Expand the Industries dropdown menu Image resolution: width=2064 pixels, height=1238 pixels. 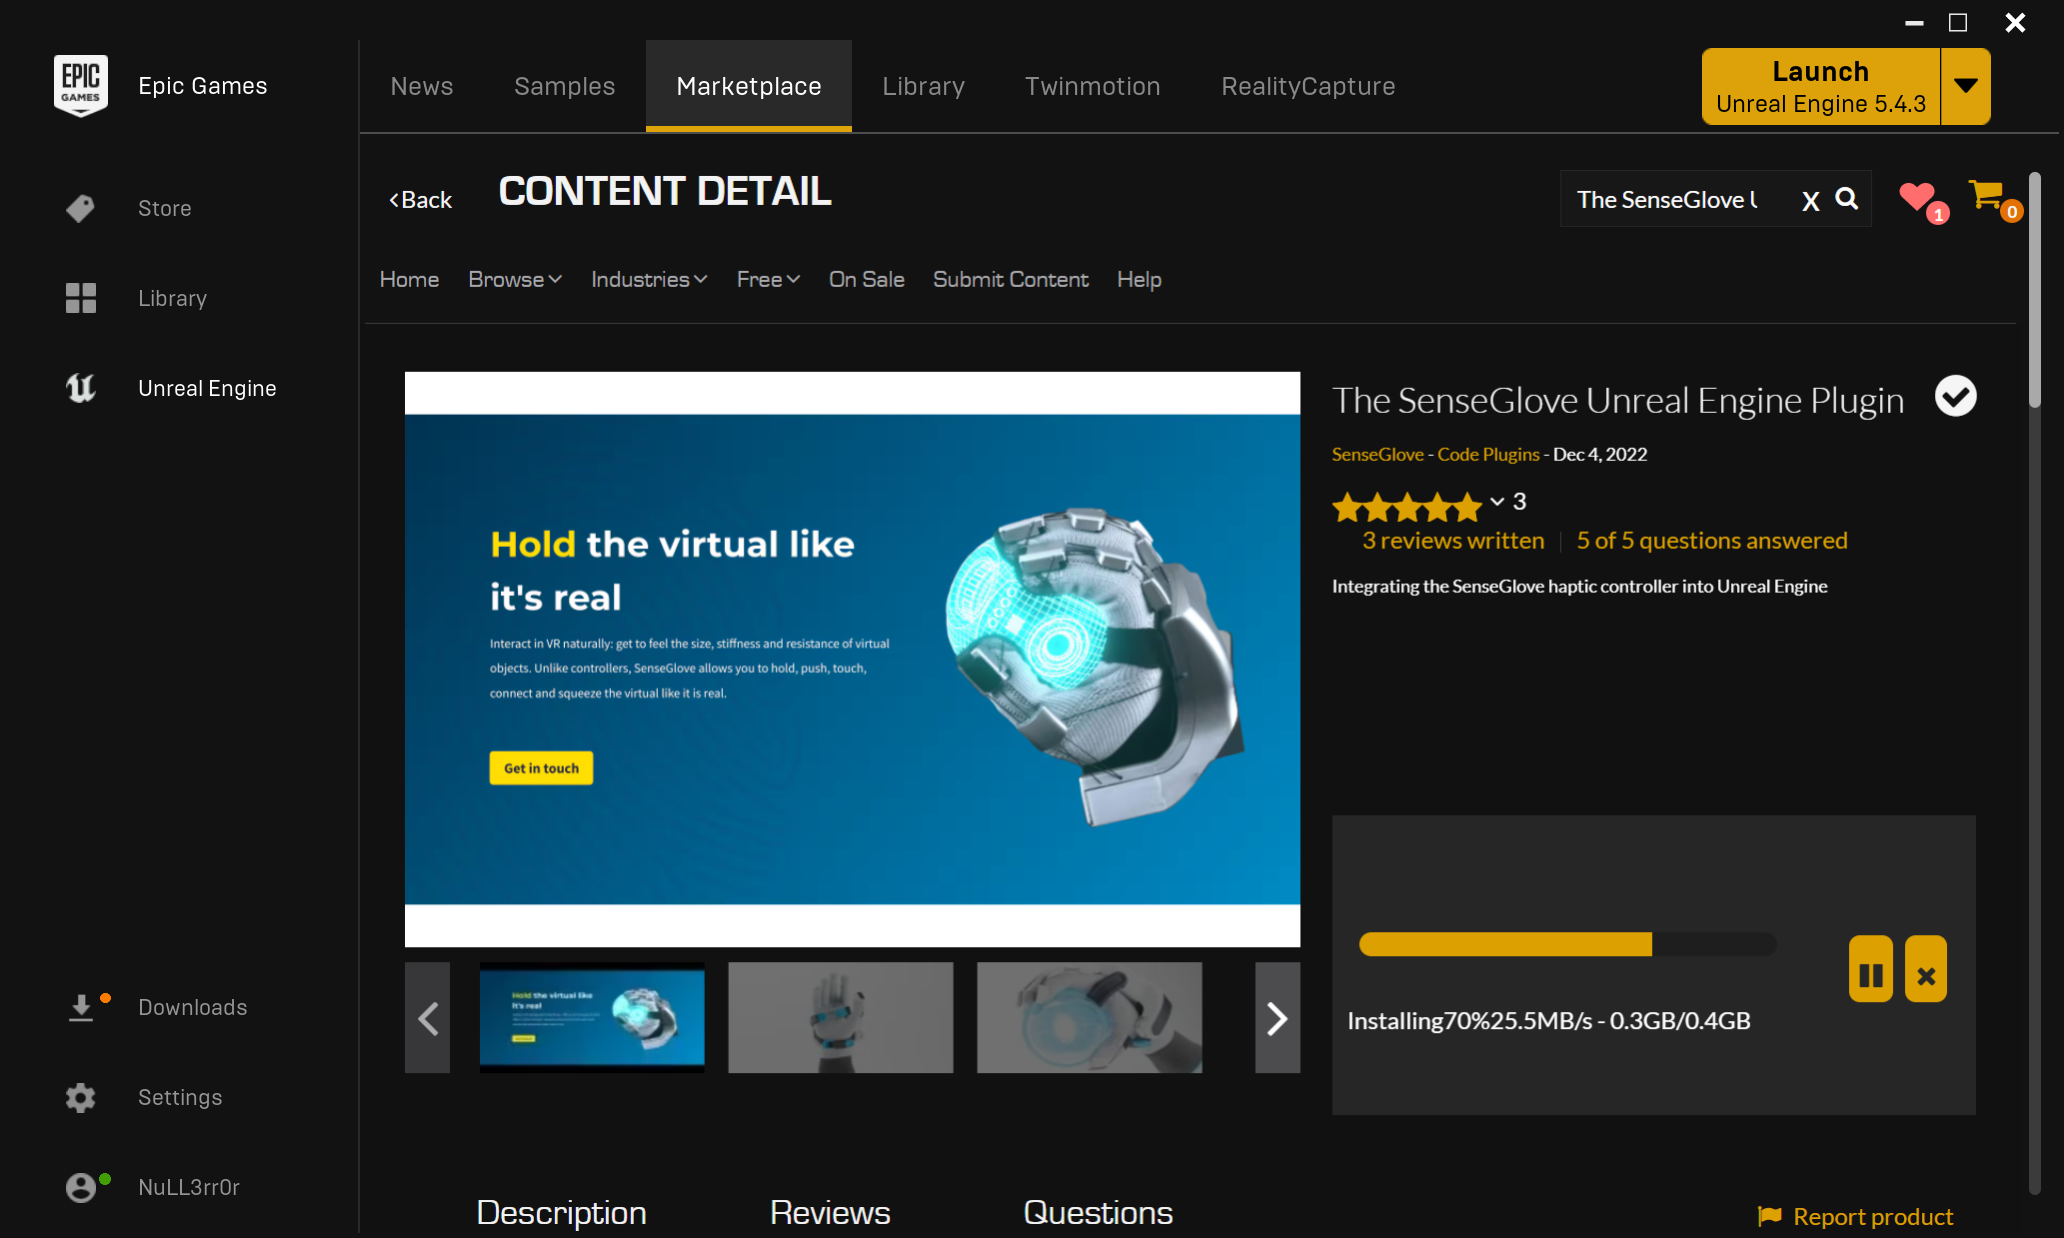click(x=648, y=279)
